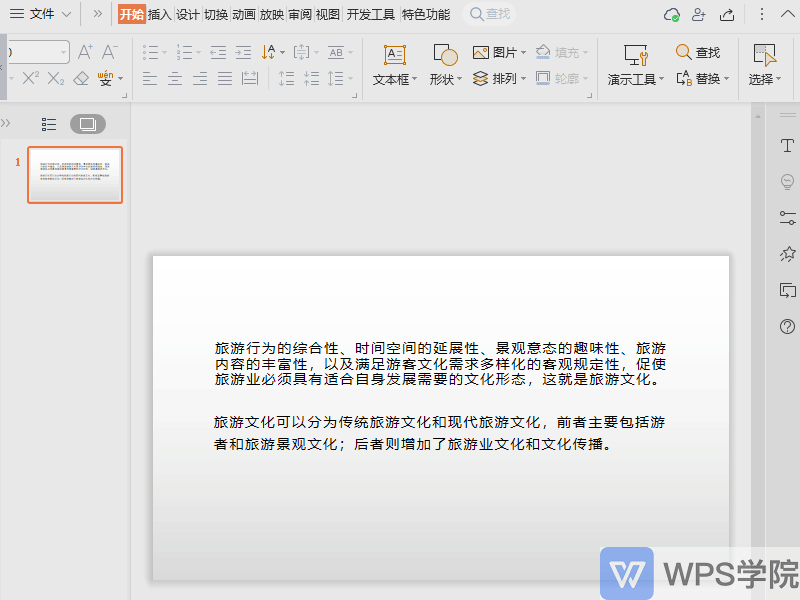The image size is (800, 600).
Task: Toggle subscript X₂ formatting
Action: point(56,78)
